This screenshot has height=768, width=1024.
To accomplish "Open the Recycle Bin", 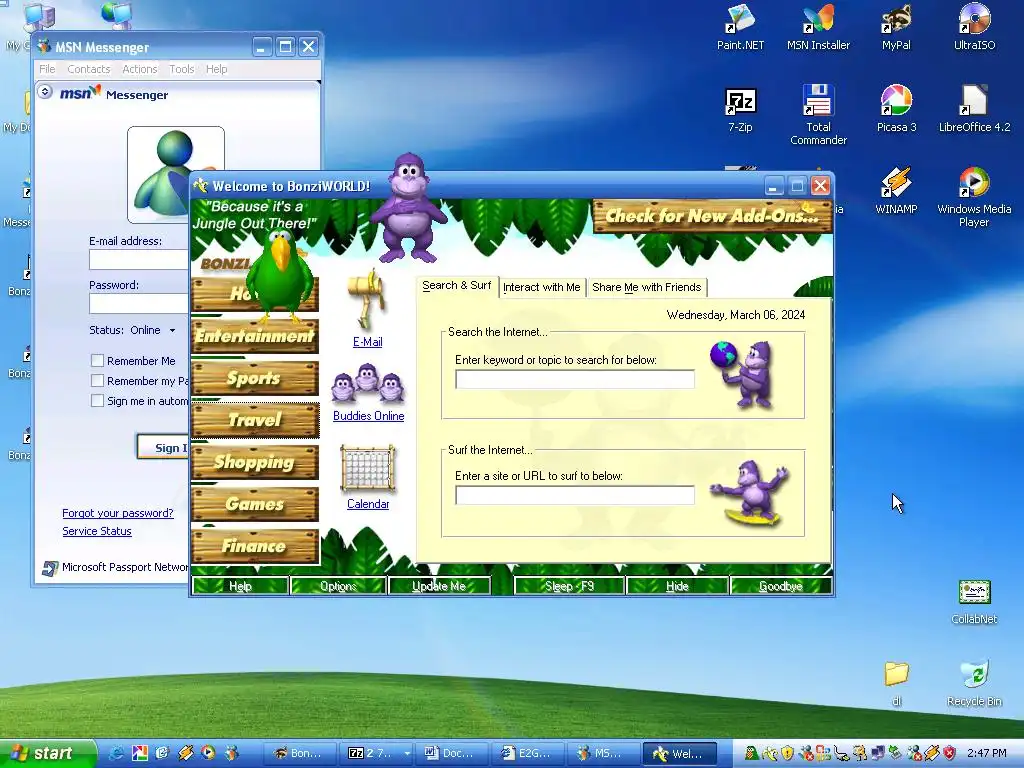I will (974, 684).
